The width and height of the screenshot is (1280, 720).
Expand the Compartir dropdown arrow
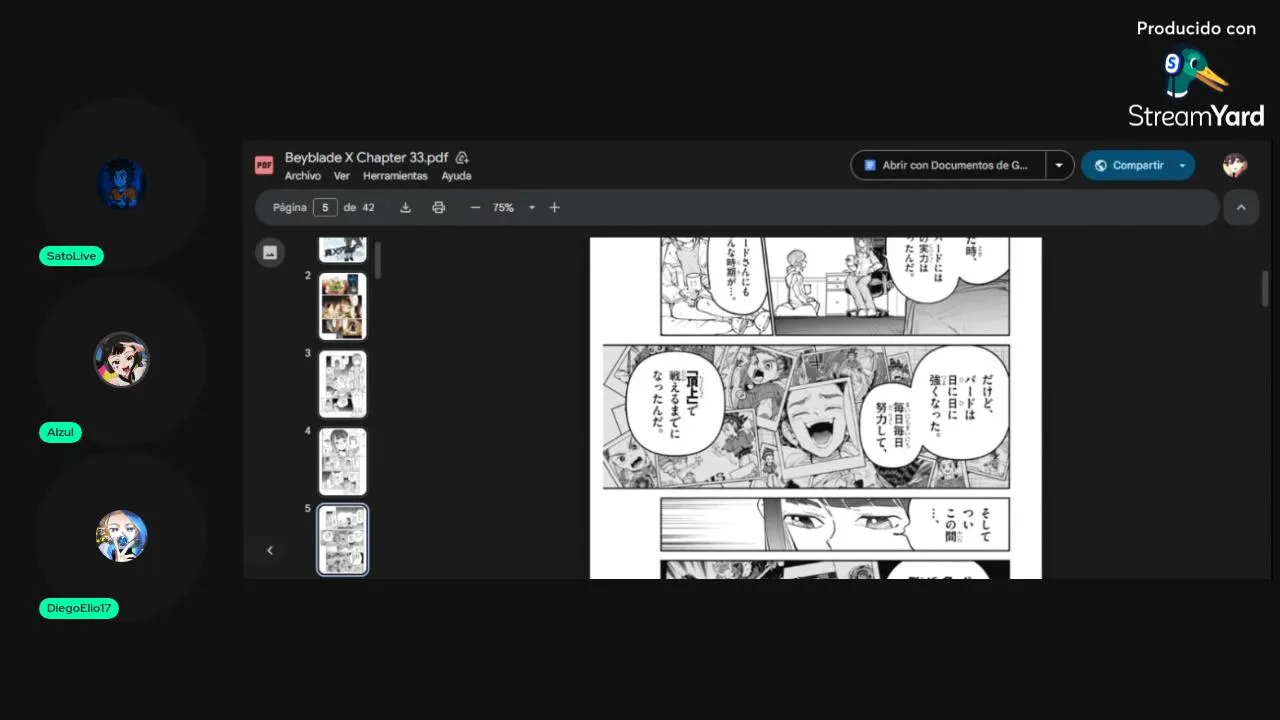pyautogui.click(x=1183, y=165)
